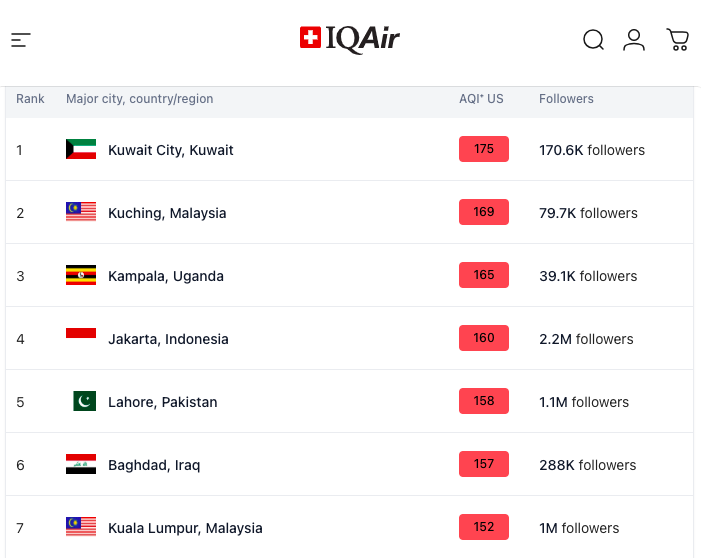Open Kuala Lumpur, Malaysia page

pos(185,528)
